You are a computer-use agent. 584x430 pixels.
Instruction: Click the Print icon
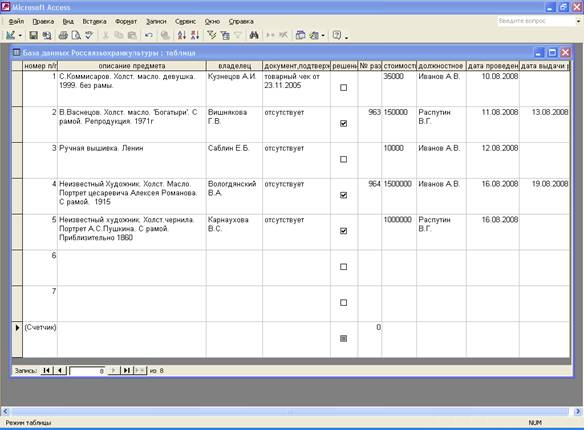point(63,35)
